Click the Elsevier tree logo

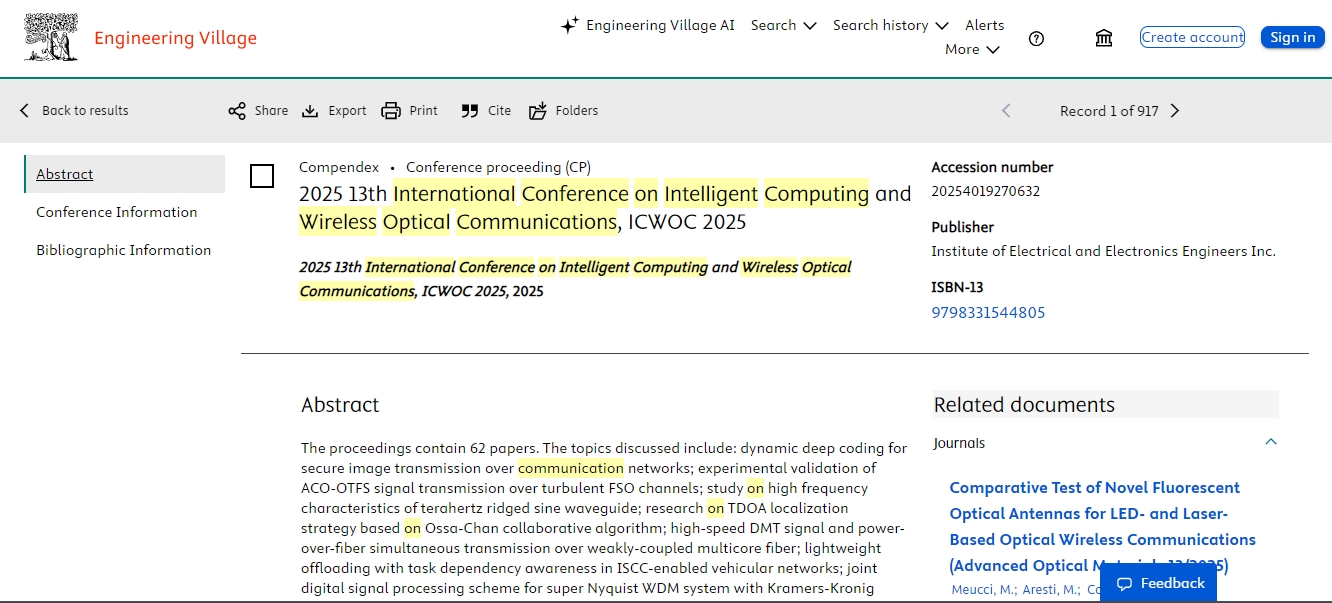(50, 38)
